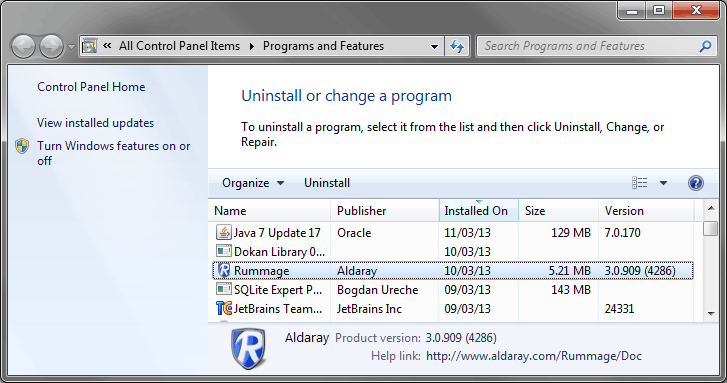Click the JetBrains TeamCity icon

[x=224, y=308]
